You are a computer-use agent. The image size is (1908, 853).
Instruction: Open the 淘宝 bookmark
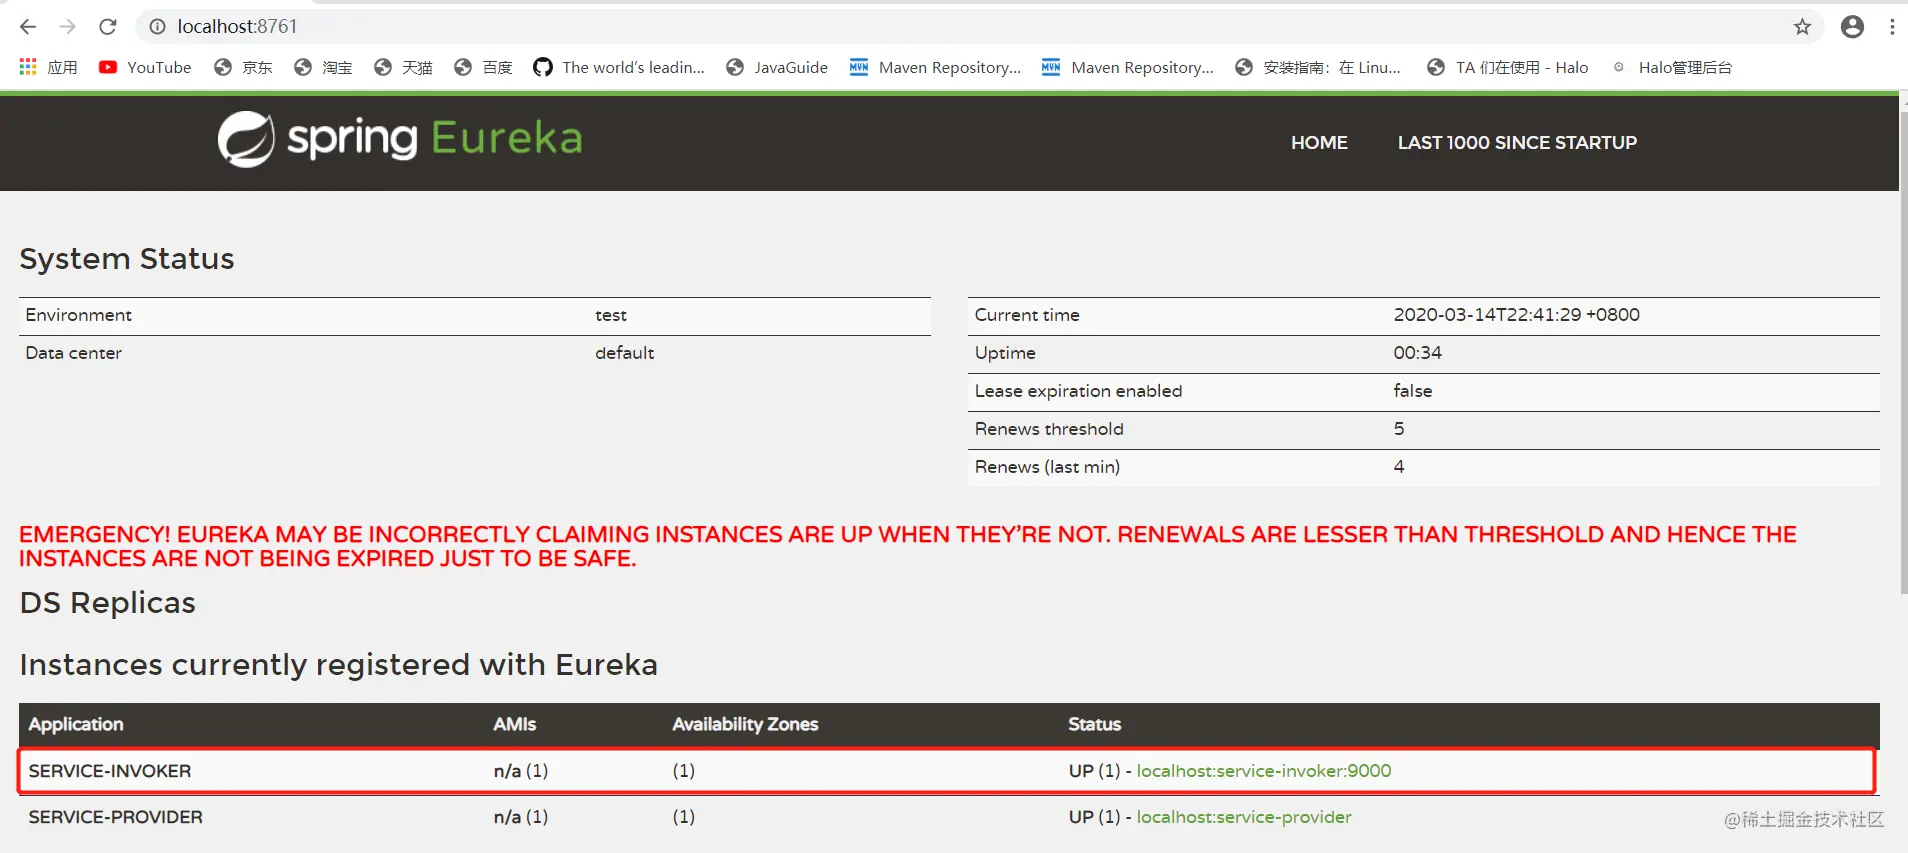tap(323, 67)
